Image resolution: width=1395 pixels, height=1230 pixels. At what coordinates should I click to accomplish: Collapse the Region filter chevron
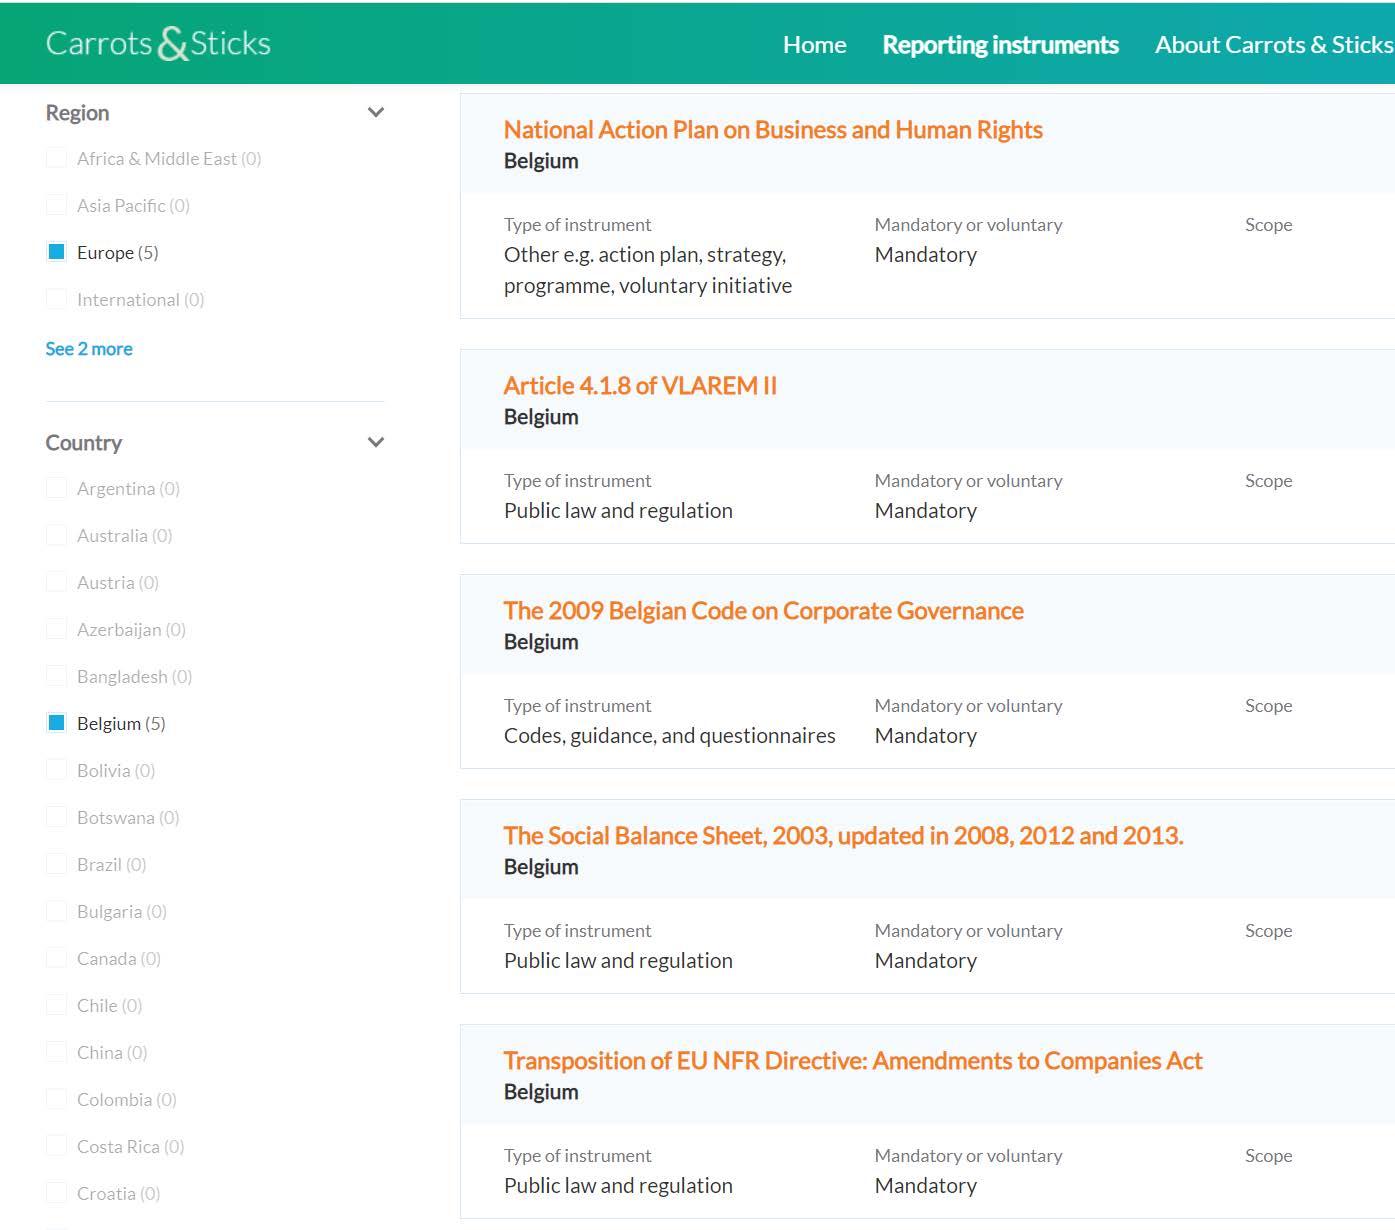pos(376,113)
